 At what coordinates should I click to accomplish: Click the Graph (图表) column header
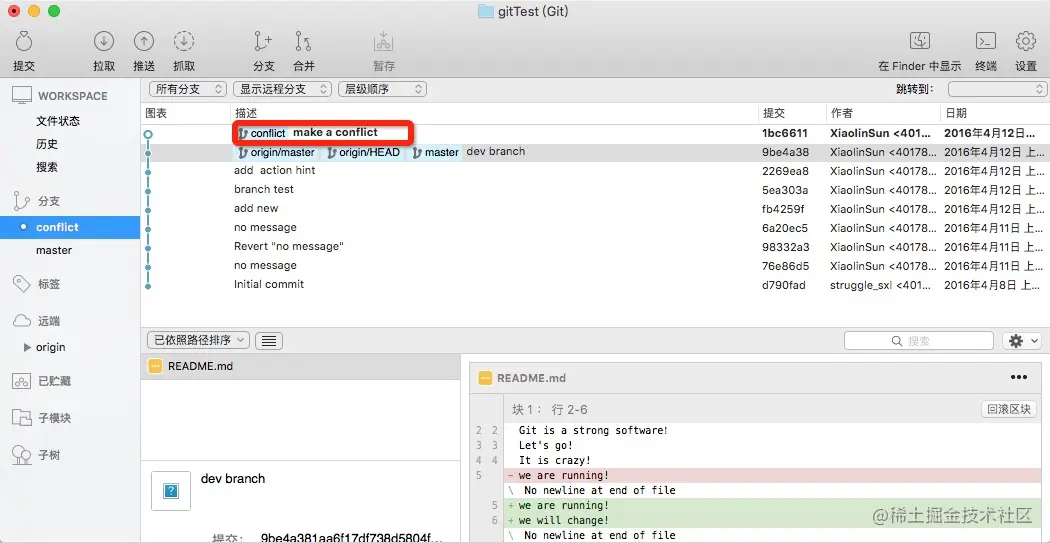155,113
